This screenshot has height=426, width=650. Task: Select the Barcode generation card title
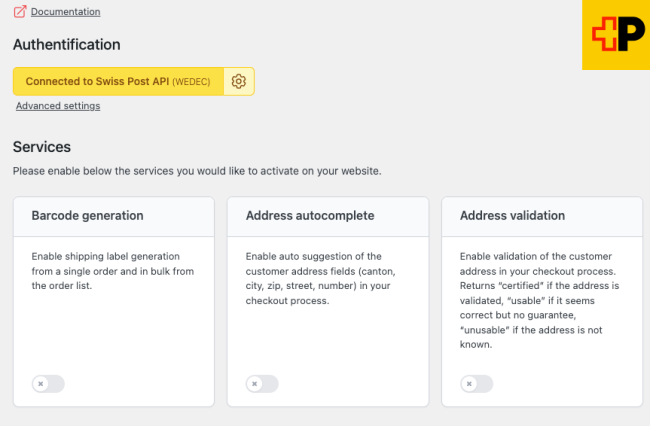[87, 216]
